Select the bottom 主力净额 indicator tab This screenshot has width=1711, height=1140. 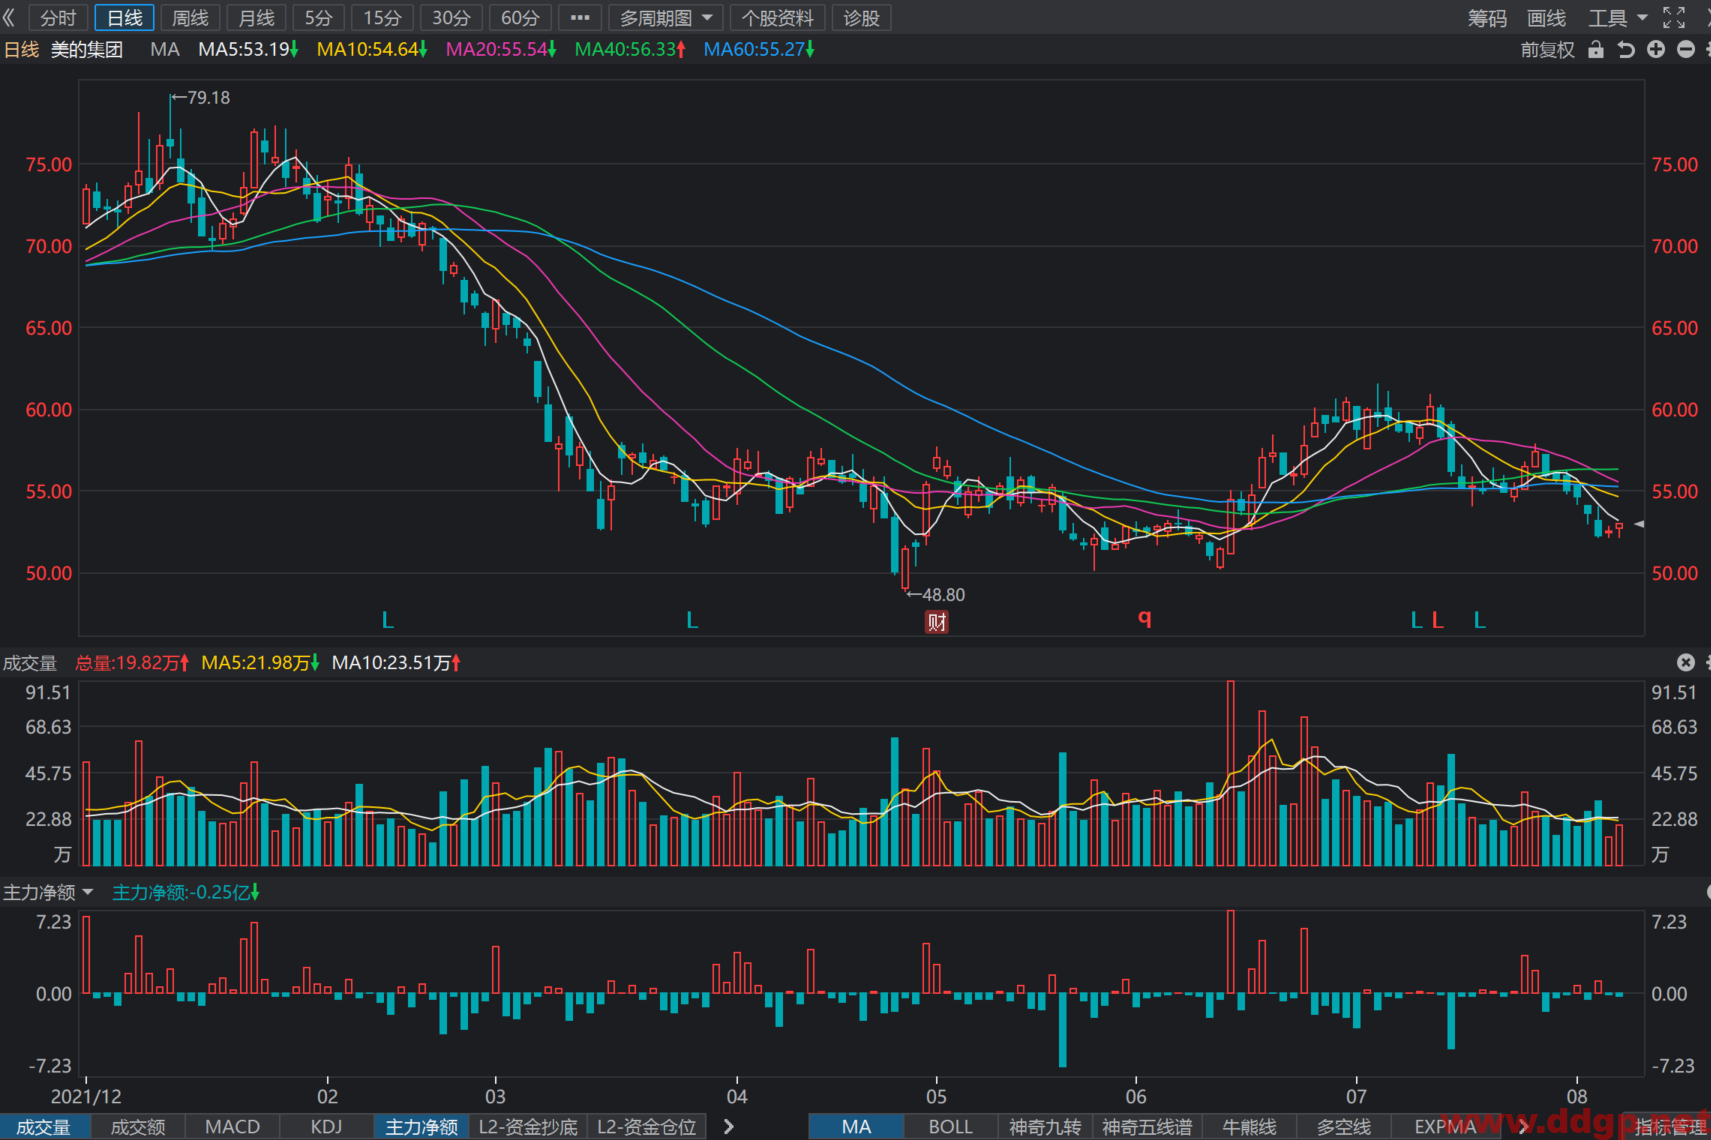click(x=421, y=1127)
